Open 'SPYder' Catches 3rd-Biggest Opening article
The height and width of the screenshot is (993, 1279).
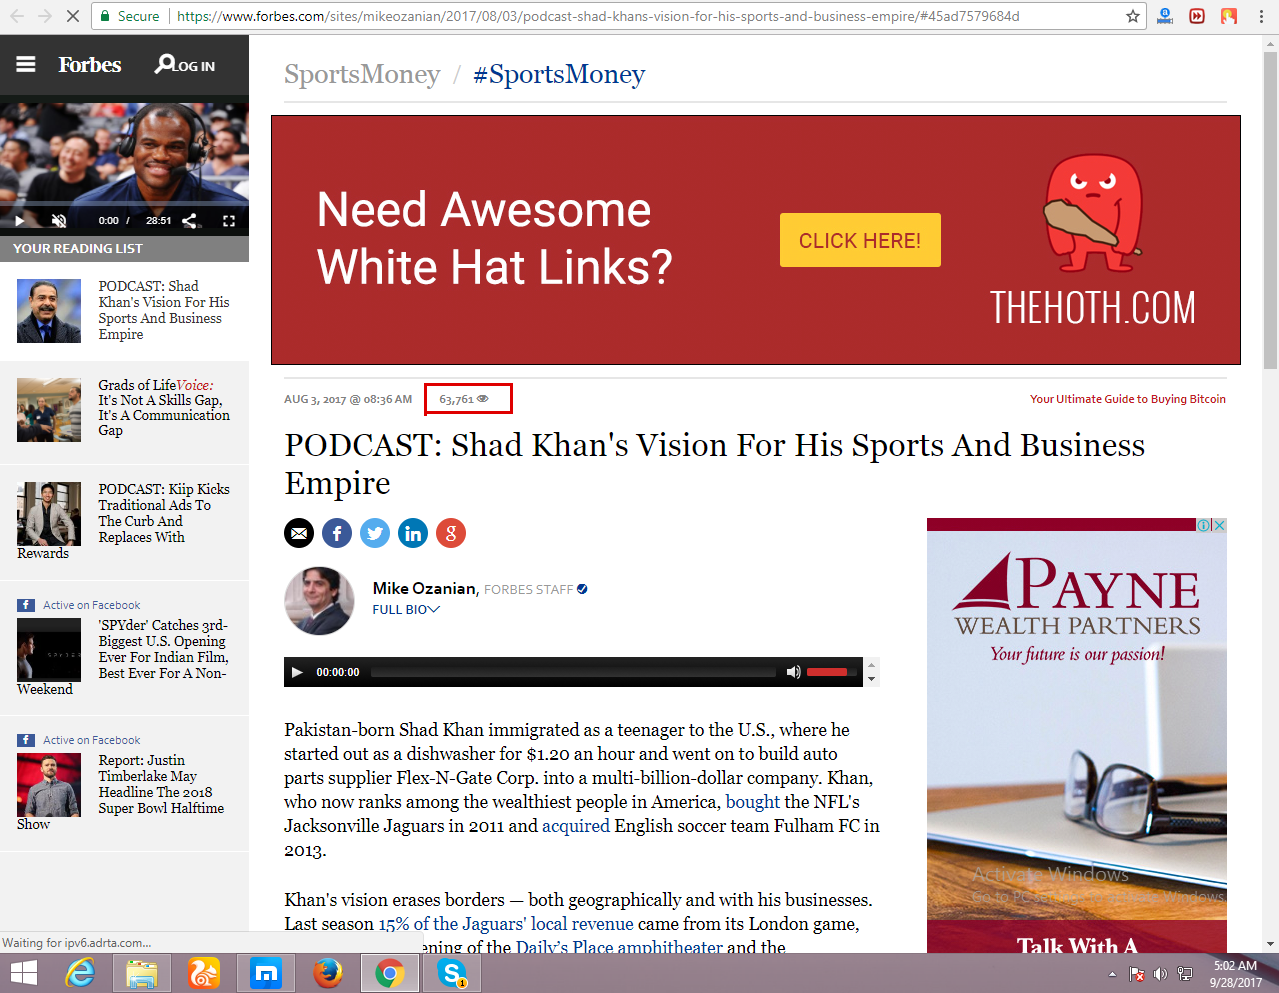coord(163,649)
